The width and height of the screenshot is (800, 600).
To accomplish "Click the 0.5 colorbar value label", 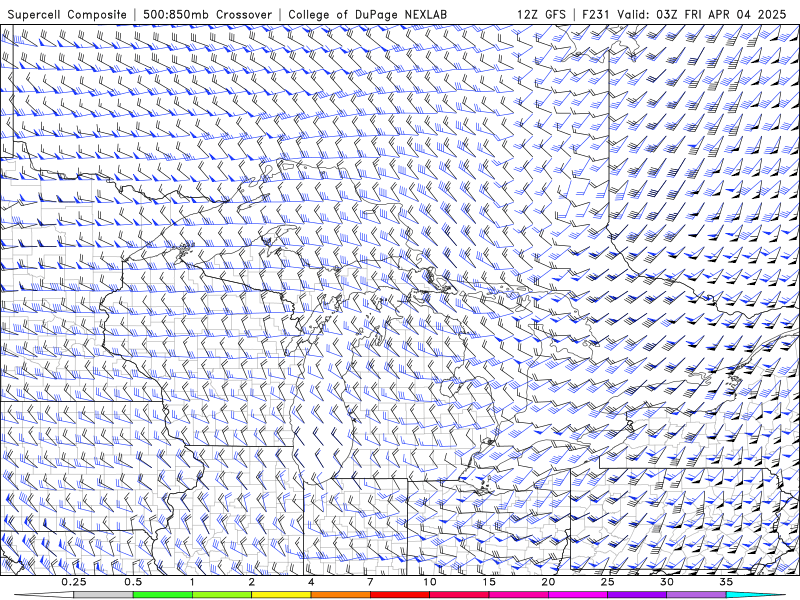I will click(133, 582).
